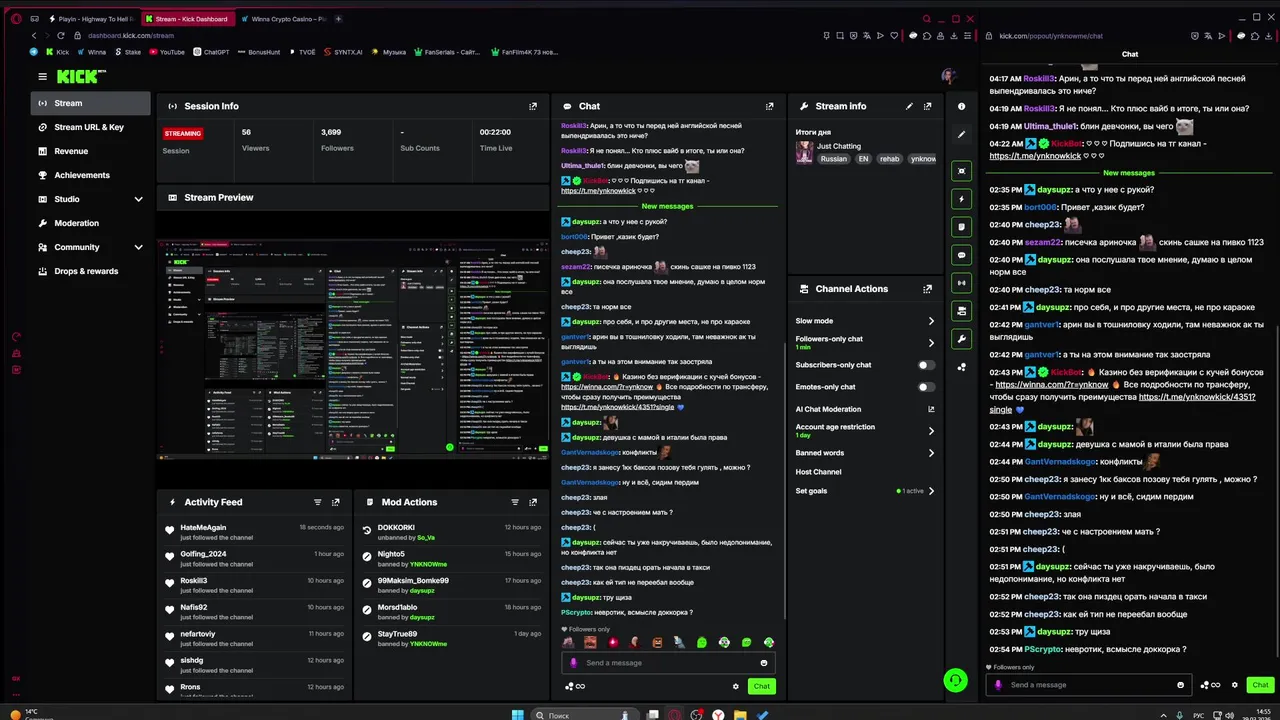Toggle the wrench widget icon
1280x720 pixels.
[x=962, y=339]
